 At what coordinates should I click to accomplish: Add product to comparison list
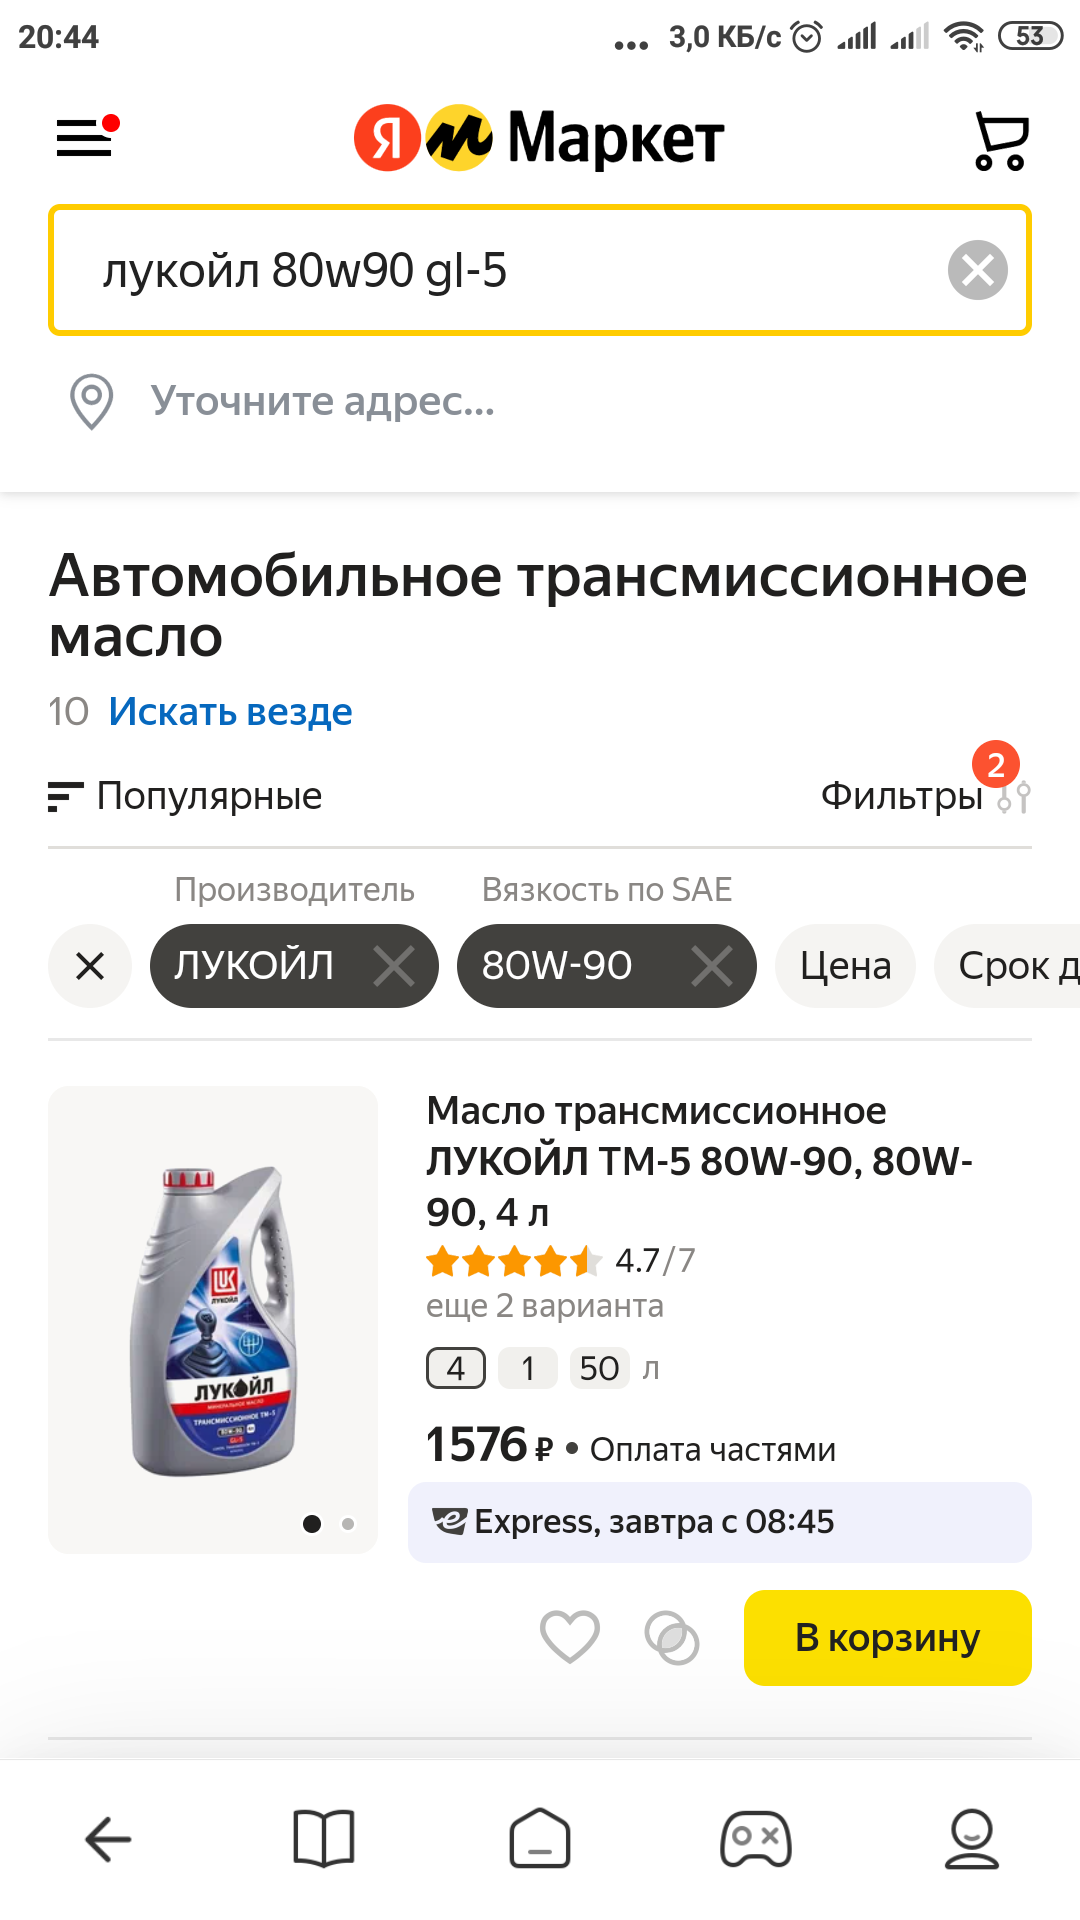coord(672,1637)
